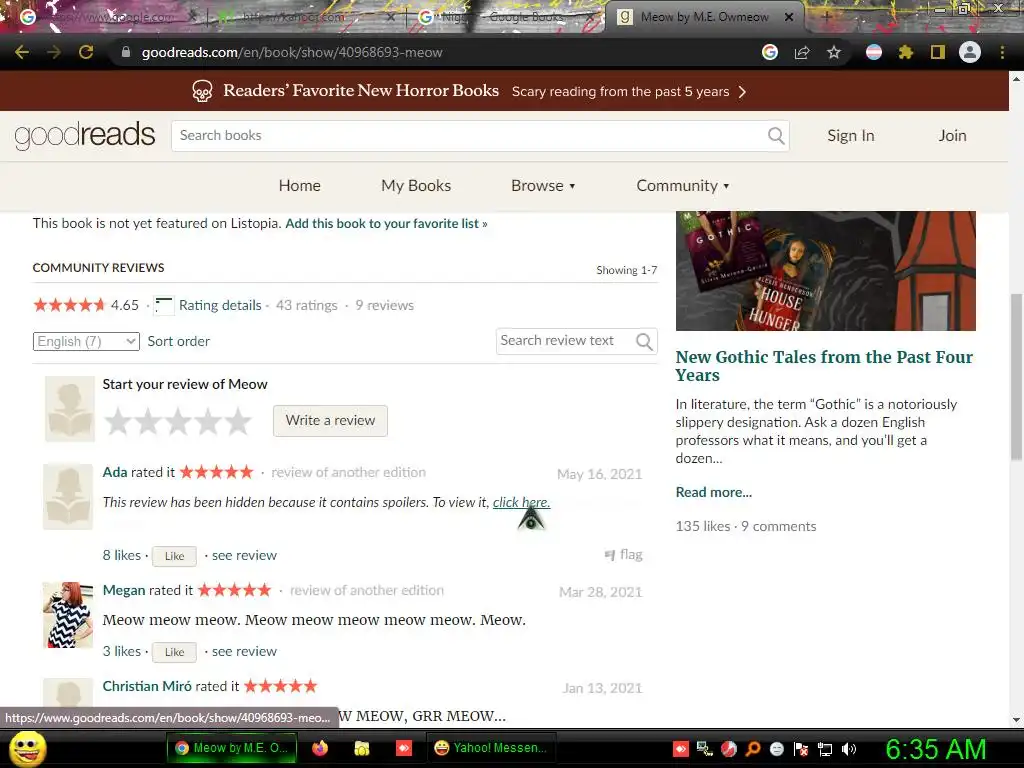Open the Sort order options
This screenshot has width=1024, height=768.
pyautogui.click(x=178, y=342)
